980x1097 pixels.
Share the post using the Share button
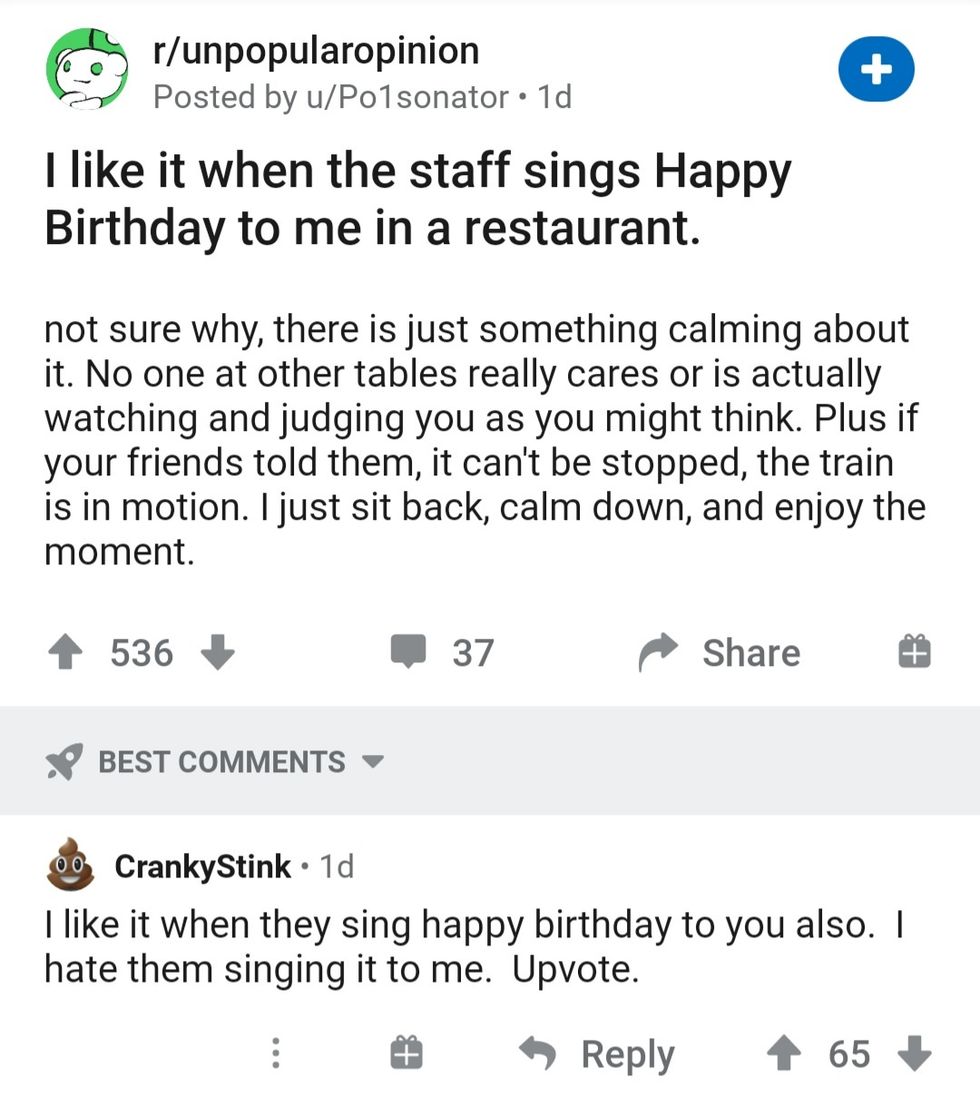point(722,653)
